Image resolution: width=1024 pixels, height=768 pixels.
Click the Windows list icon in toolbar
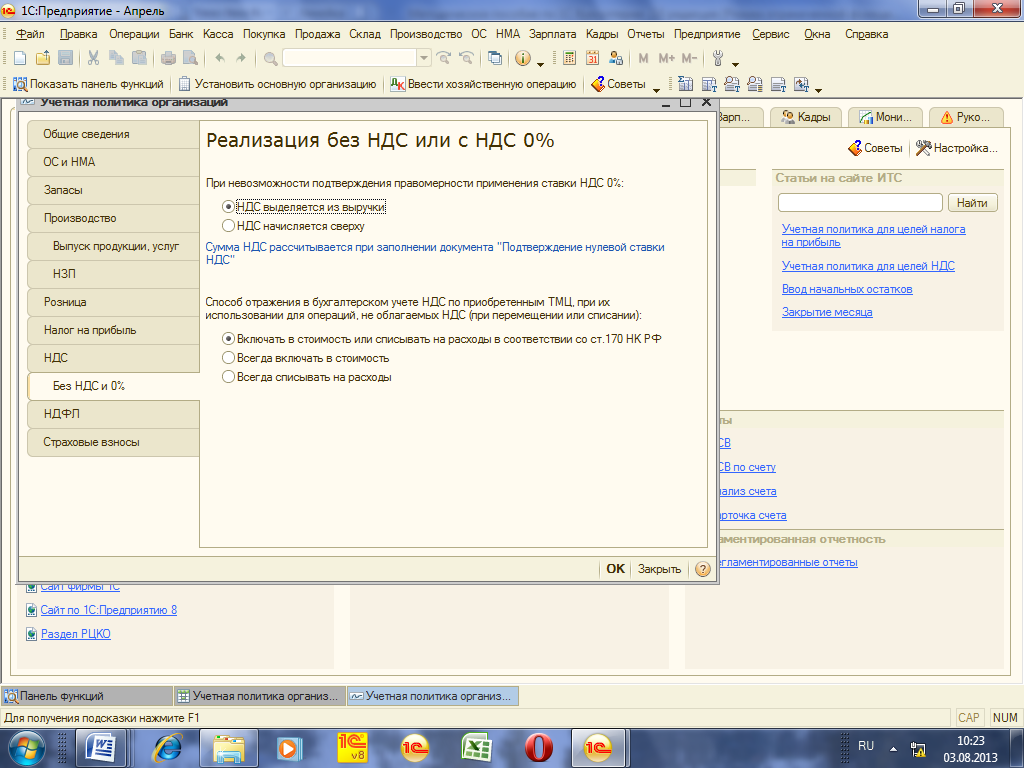494,59
